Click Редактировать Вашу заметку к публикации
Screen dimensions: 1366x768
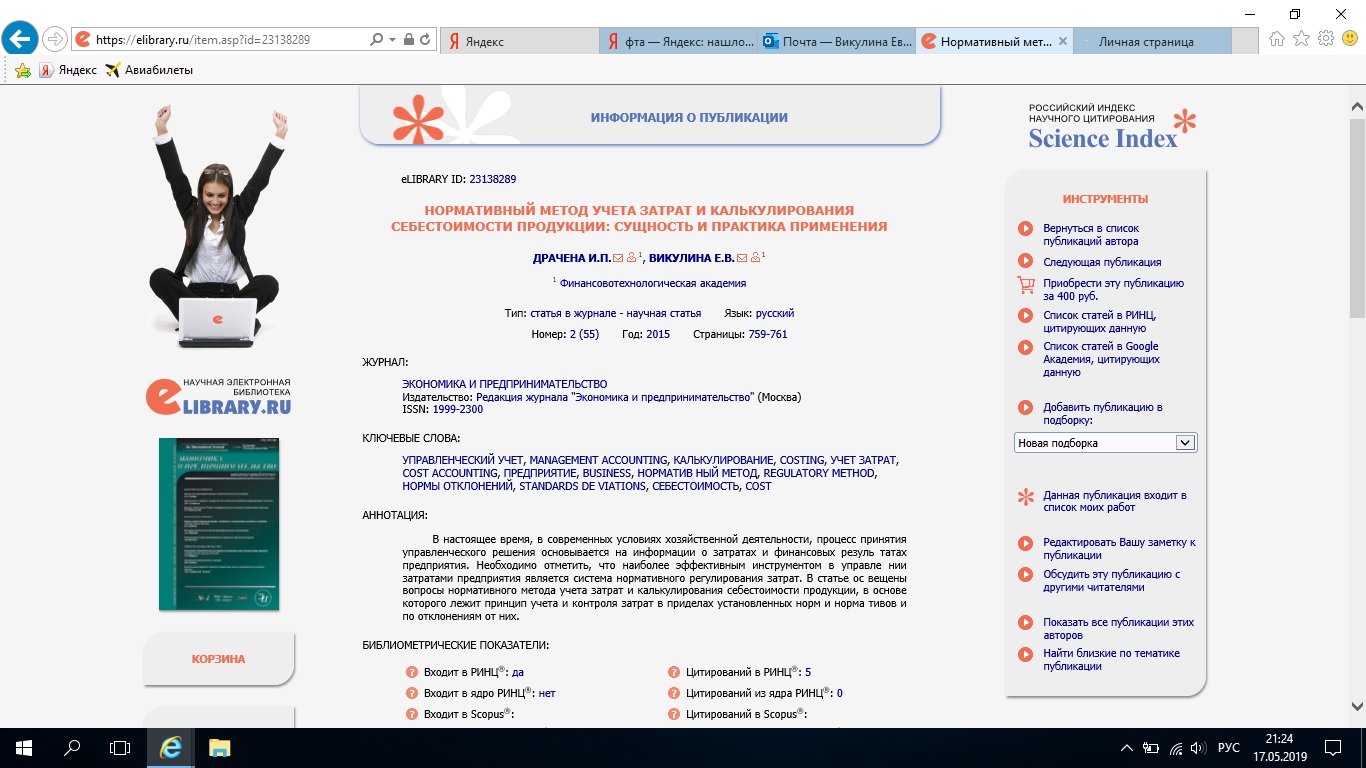(x=1119, y=548)
